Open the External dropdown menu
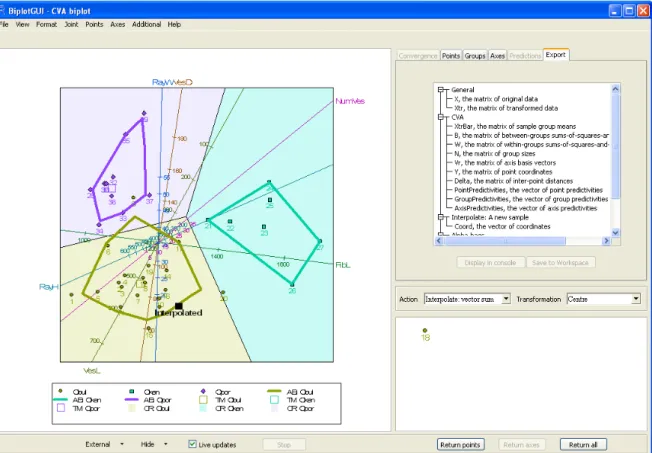The image size is (652, 453). [x=104, y=444]
